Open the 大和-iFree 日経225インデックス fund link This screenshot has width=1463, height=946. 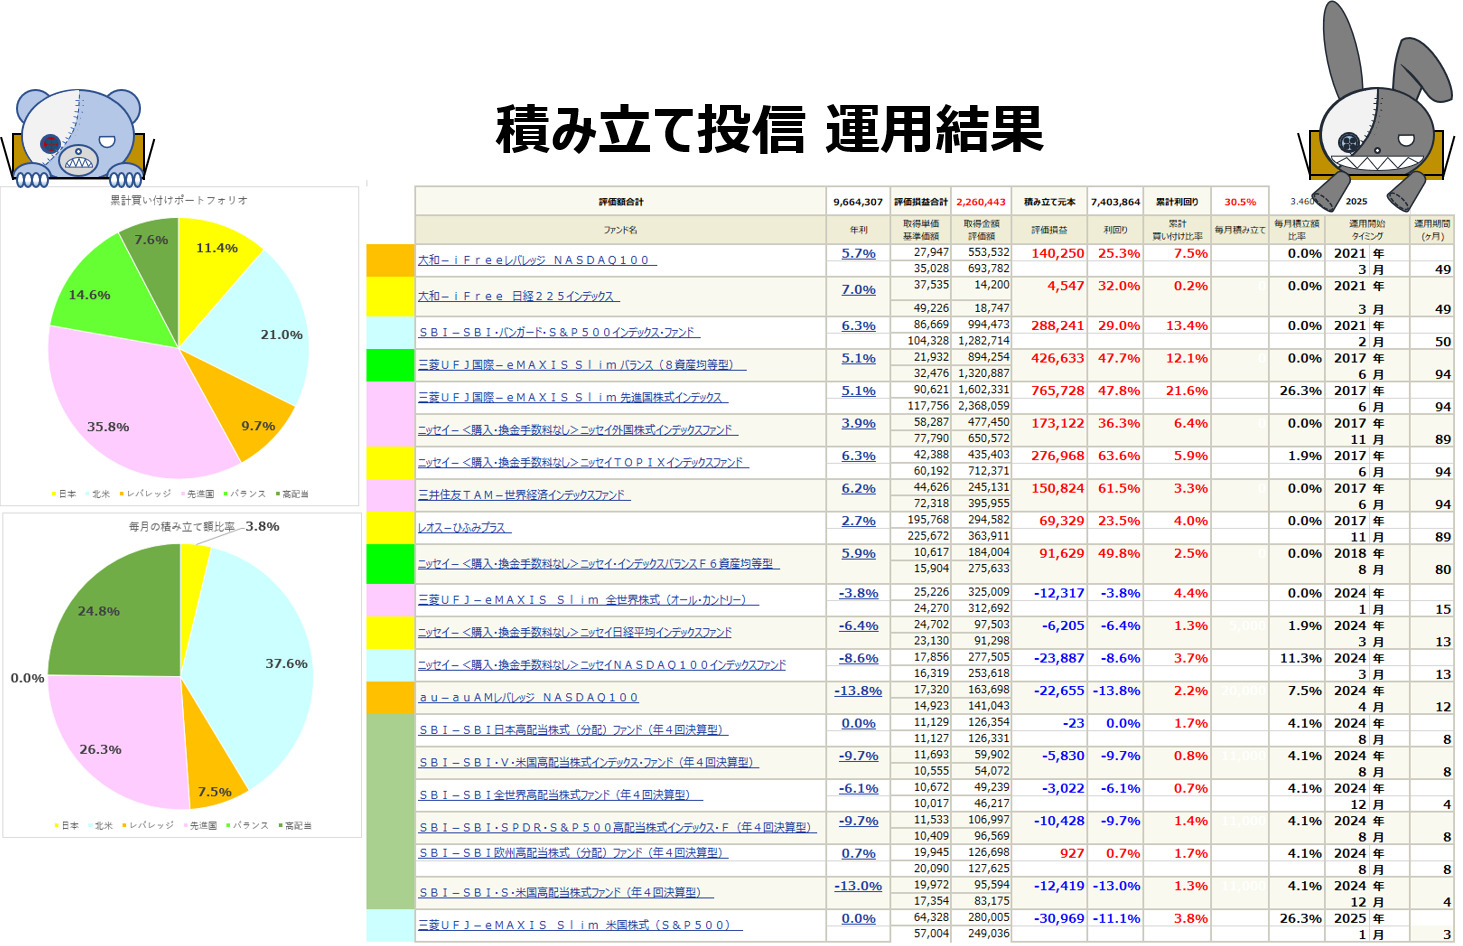[x=518, y=296]
